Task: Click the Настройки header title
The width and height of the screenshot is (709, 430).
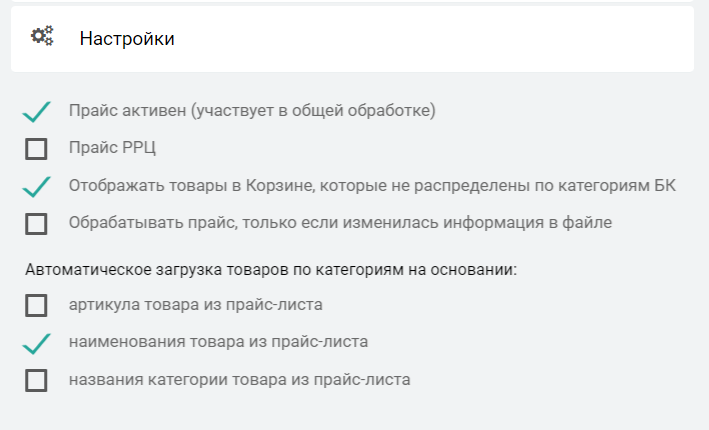Action: point(127,39)
